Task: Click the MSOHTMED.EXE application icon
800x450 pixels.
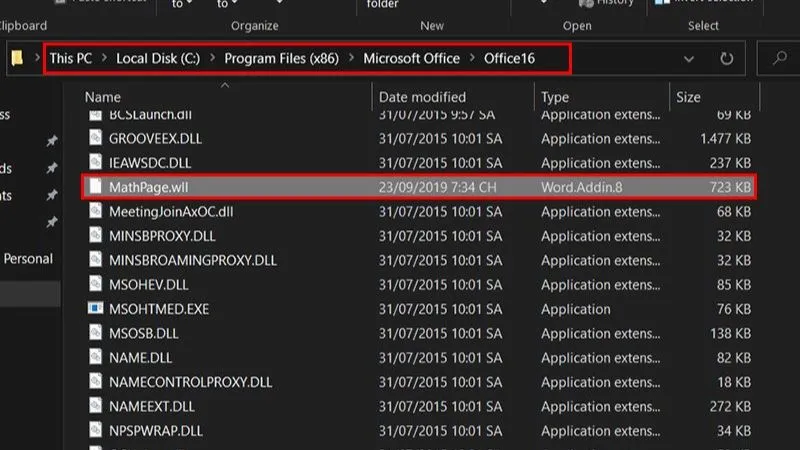Action: pos(95,309)
